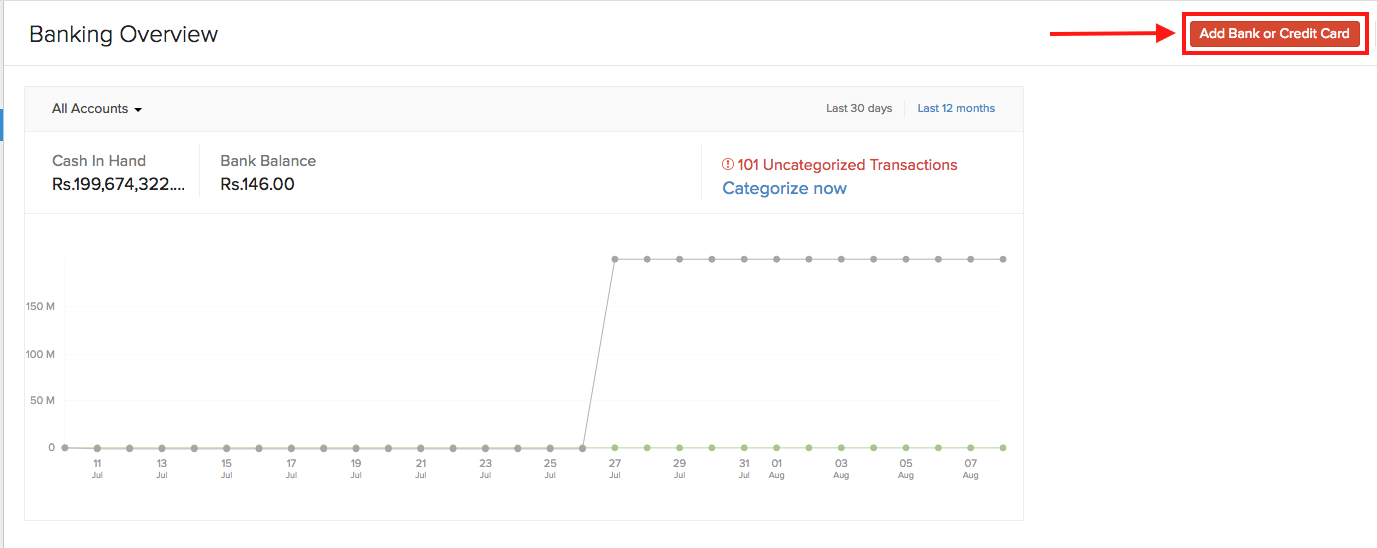The image size is (1377, 548).
Task: Select the Last 12 months range
Action: coord(956,109)
